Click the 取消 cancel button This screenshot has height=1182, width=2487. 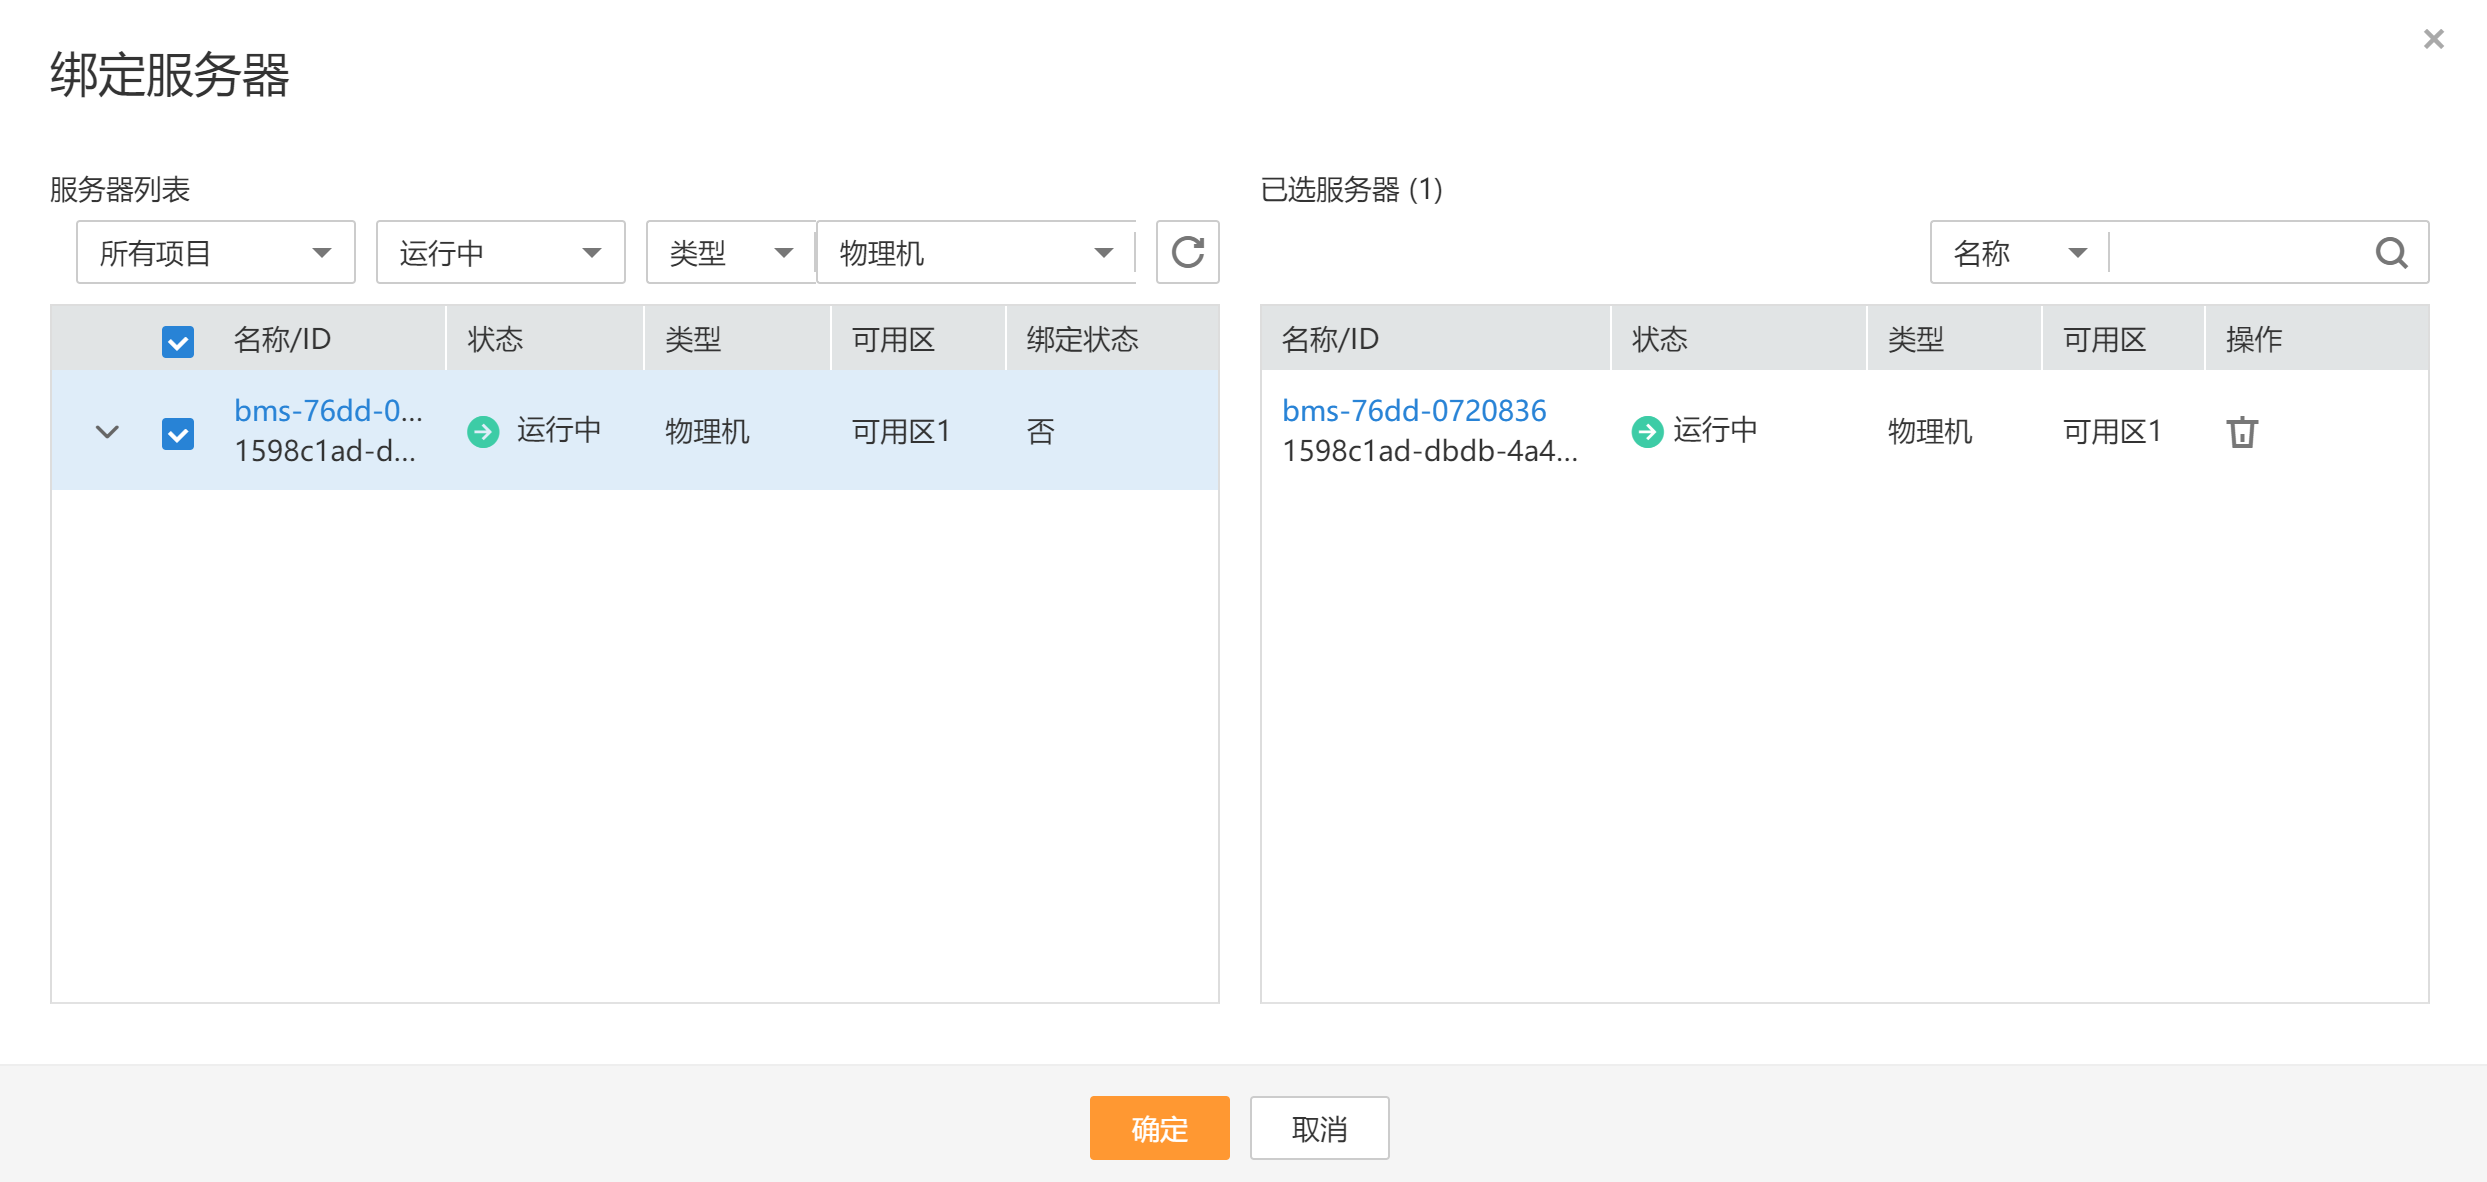click(1319, 1128)
